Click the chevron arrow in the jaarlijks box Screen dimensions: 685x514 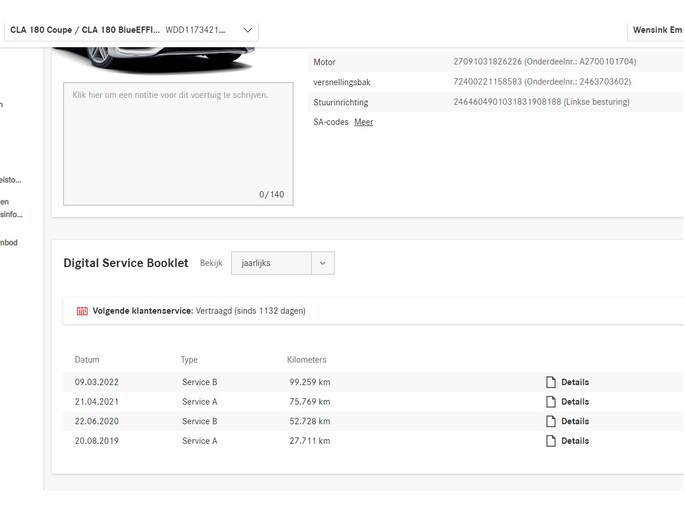(x=322, y=263)
